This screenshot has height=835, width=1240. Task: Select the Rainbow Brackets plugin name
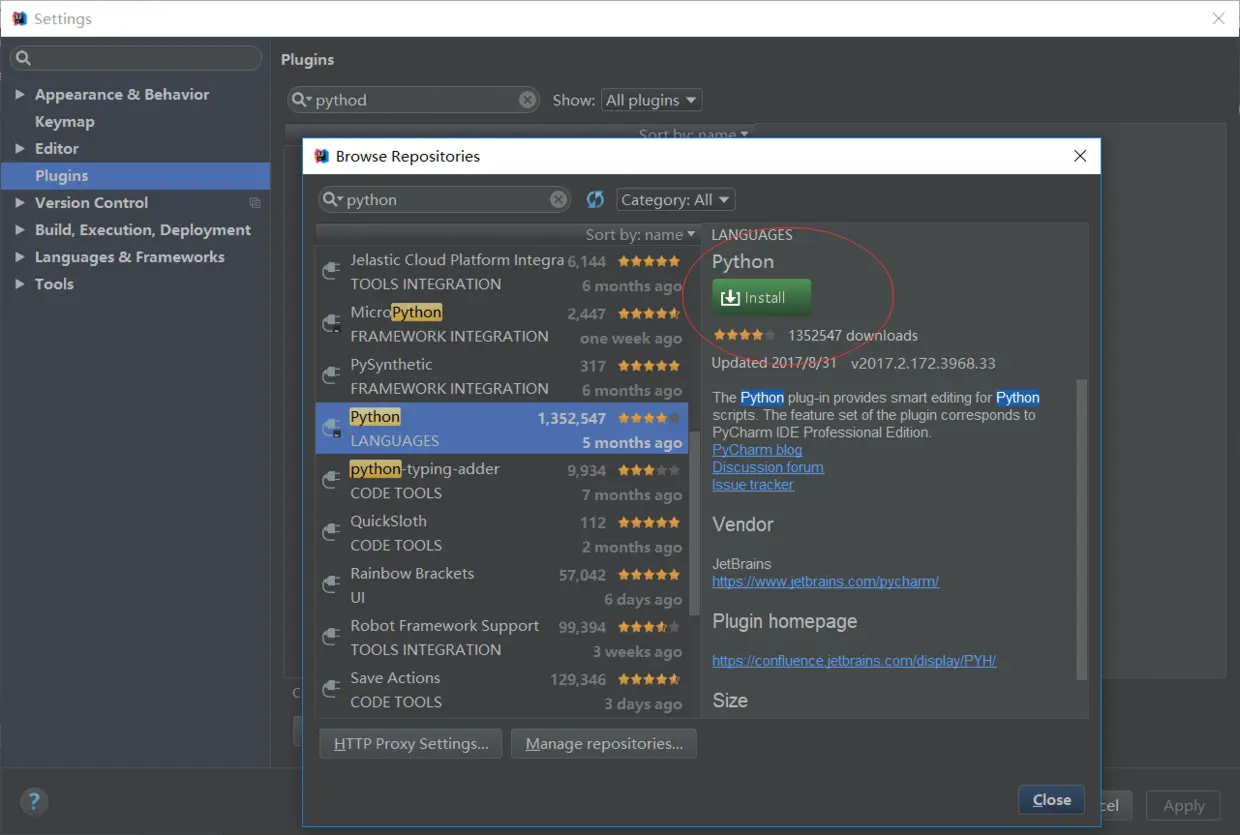412,573
